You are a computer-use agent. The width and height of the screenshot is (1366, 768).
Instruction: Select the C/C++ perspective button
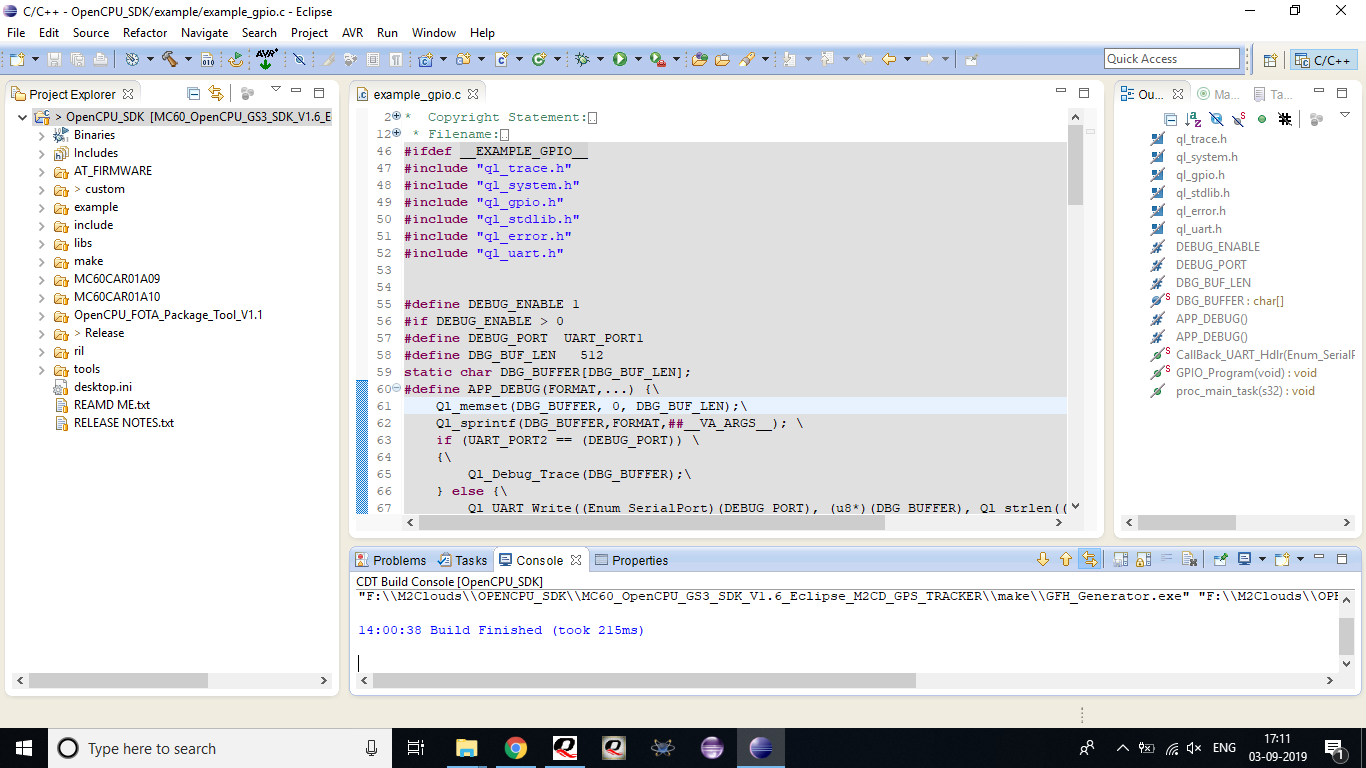click(x=1323, y=60)
